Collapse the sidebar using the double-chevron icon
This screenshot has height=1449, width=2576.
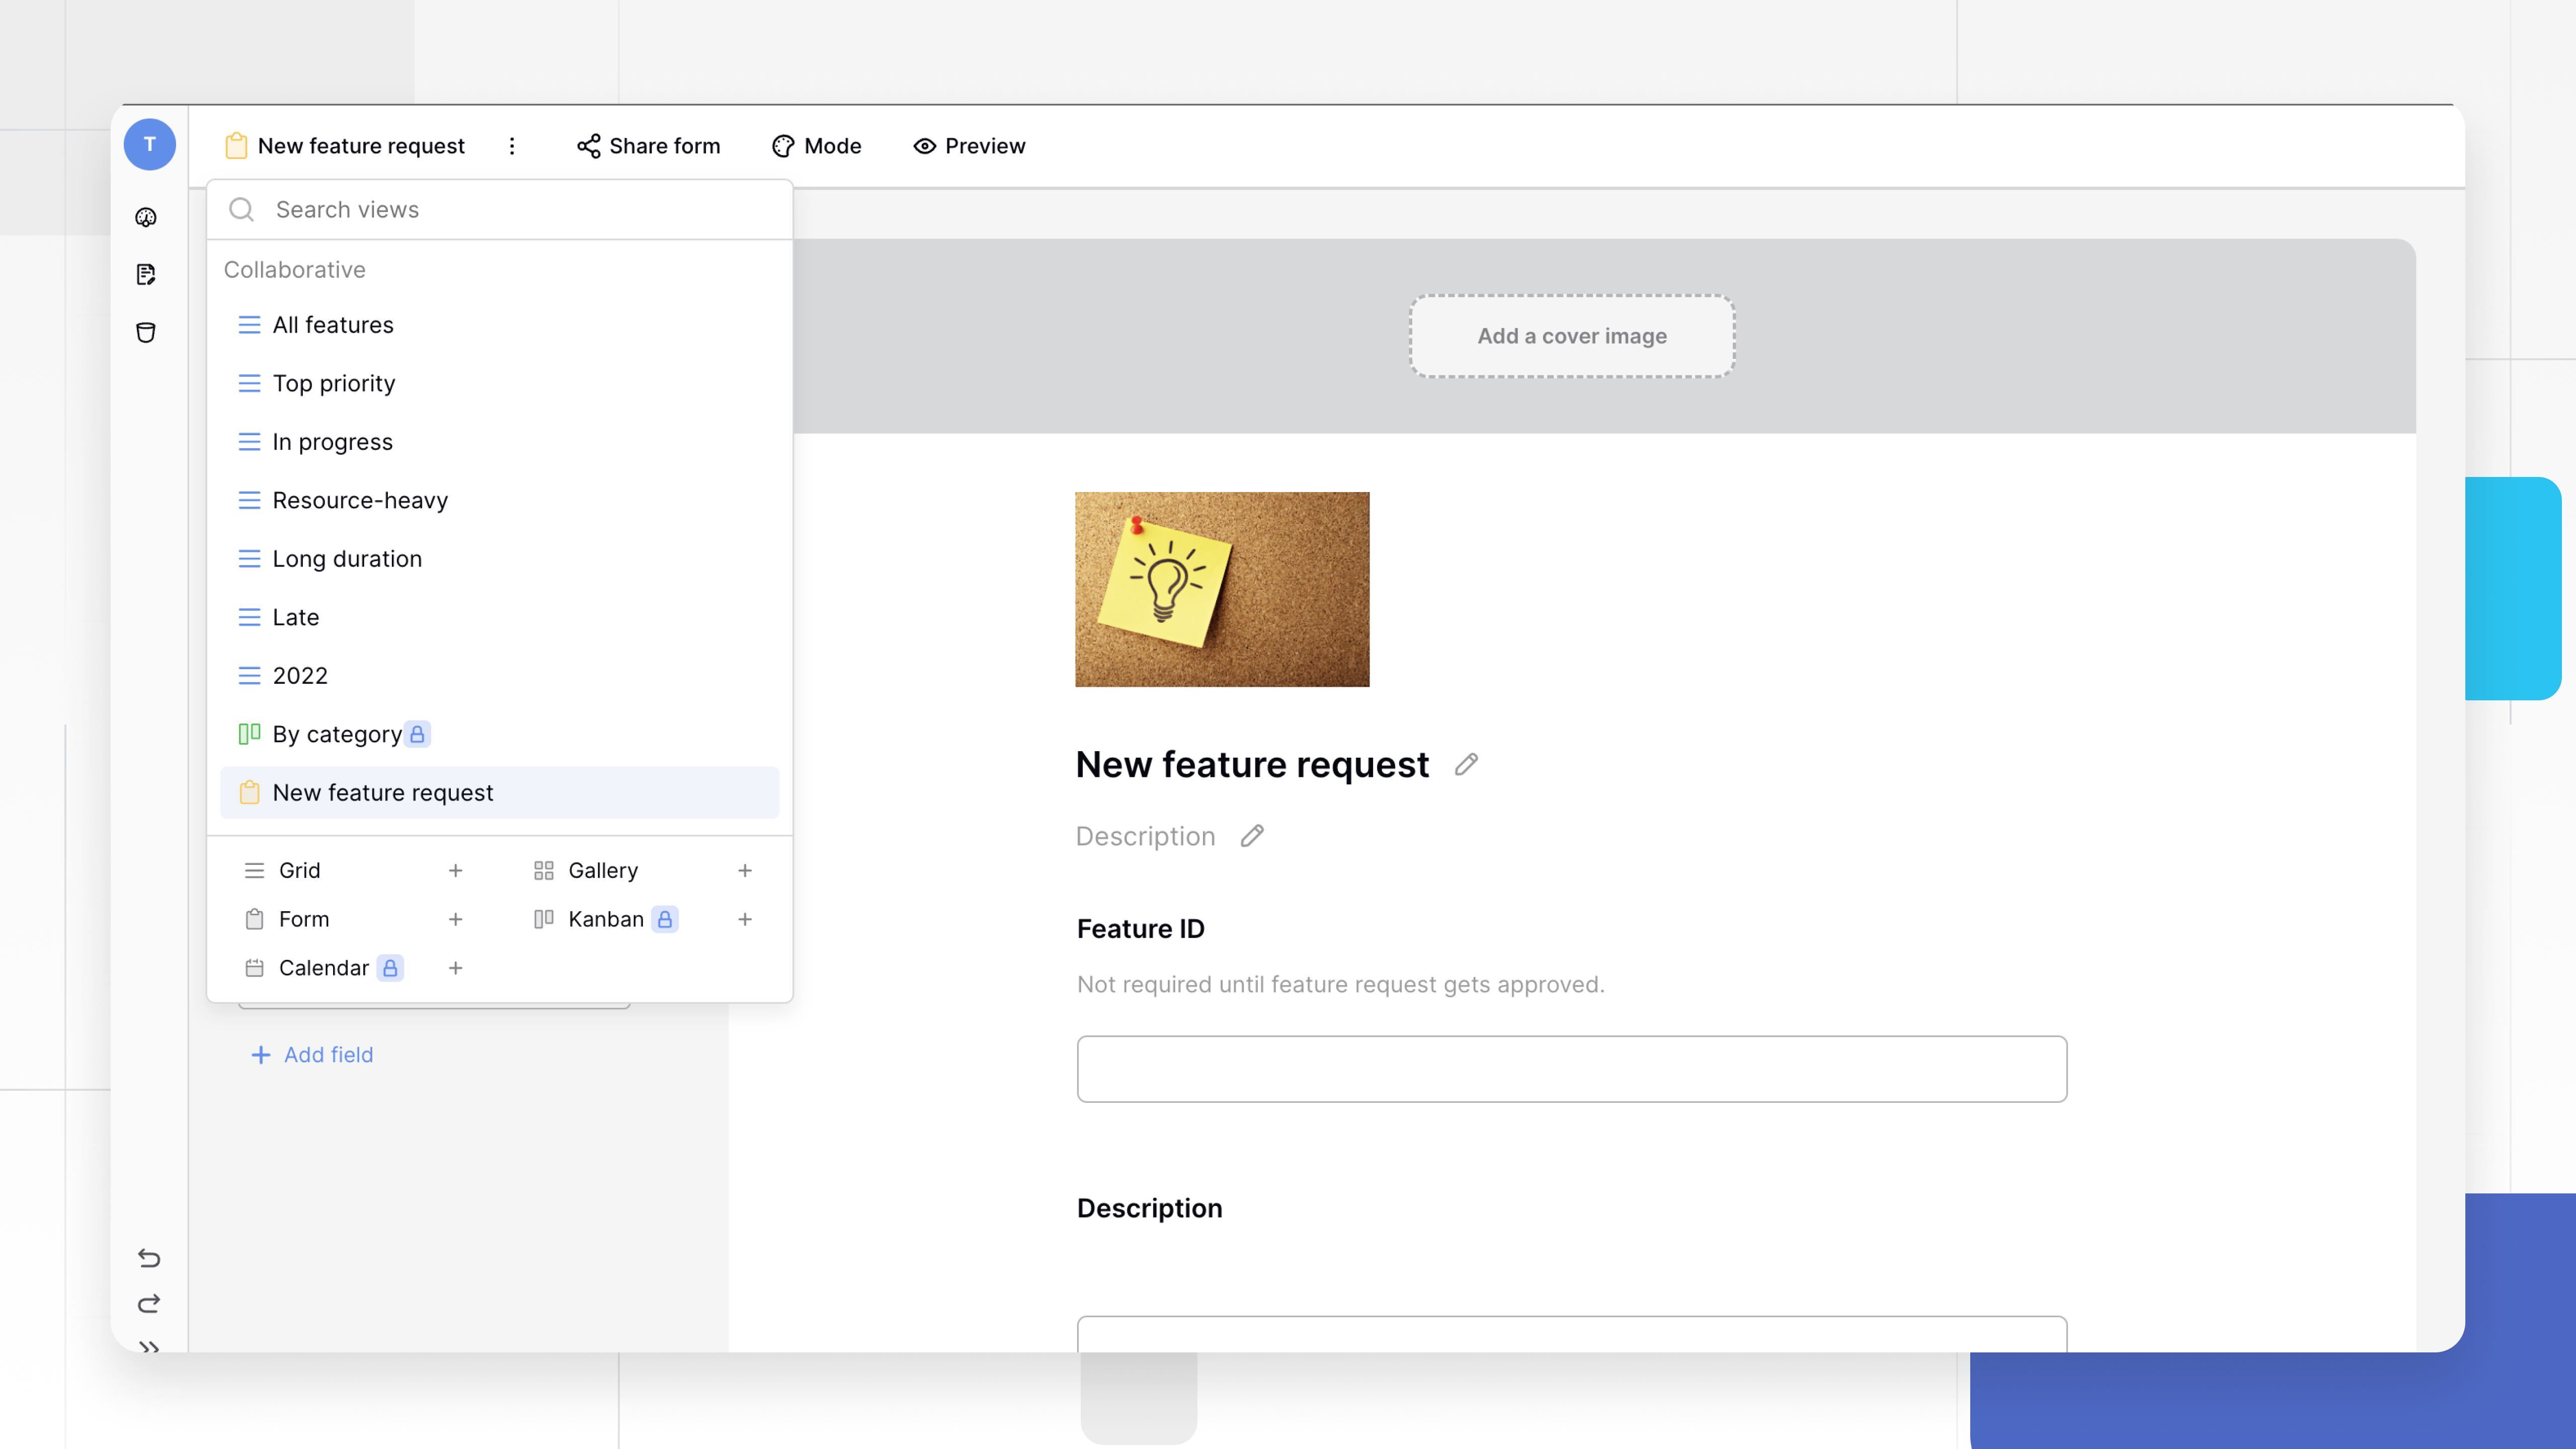(x=149, y=1347)
